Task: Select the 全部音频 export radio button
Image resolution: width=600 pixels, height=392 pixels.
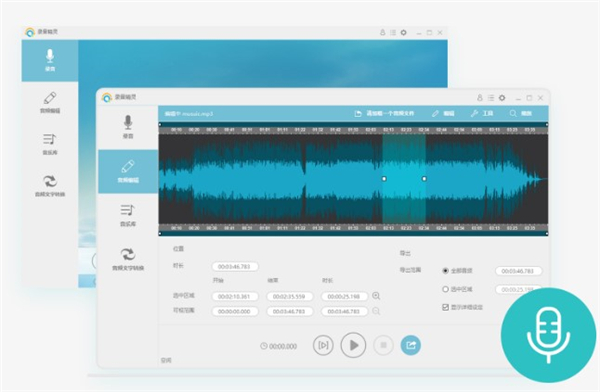Action: 445,271
